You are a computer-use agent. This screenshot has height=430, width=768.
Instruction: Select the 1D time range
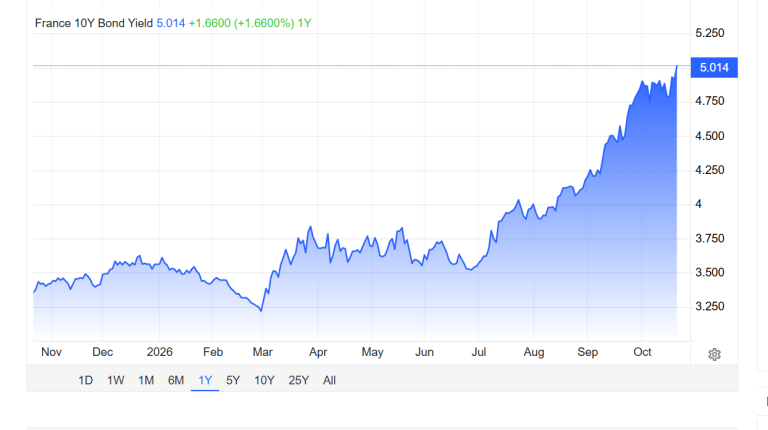(86, 380)
